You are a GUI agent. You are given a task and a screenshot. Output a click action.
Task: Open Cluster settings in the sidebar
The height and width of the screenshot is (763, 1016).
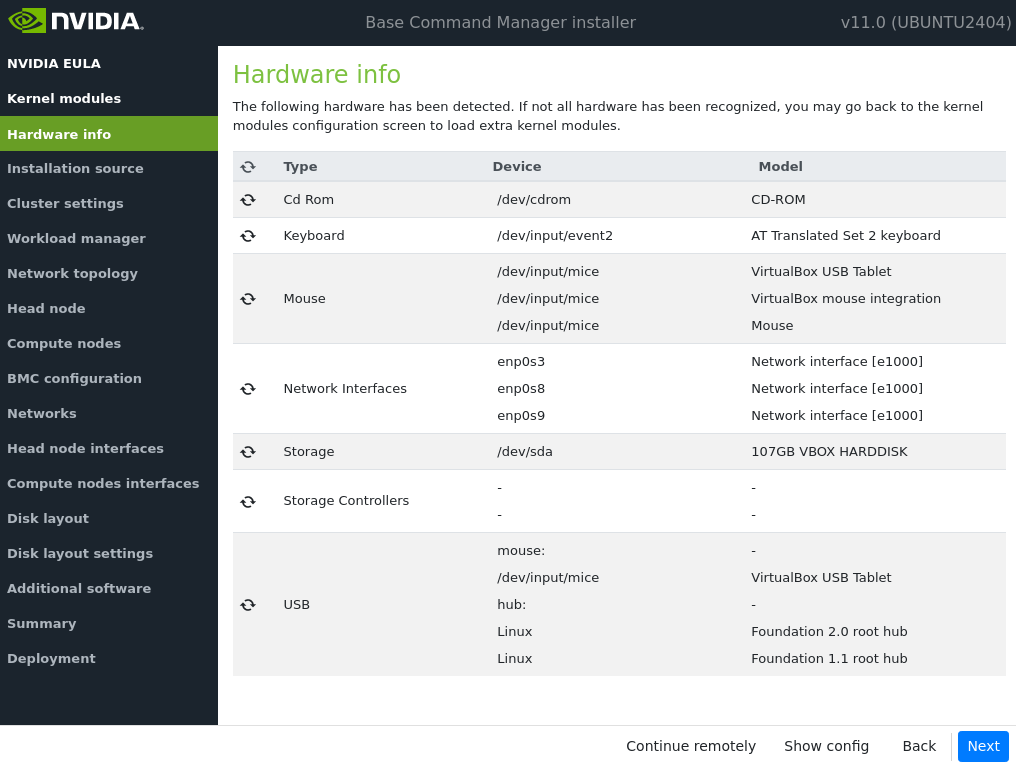click(x=109, y=203)
